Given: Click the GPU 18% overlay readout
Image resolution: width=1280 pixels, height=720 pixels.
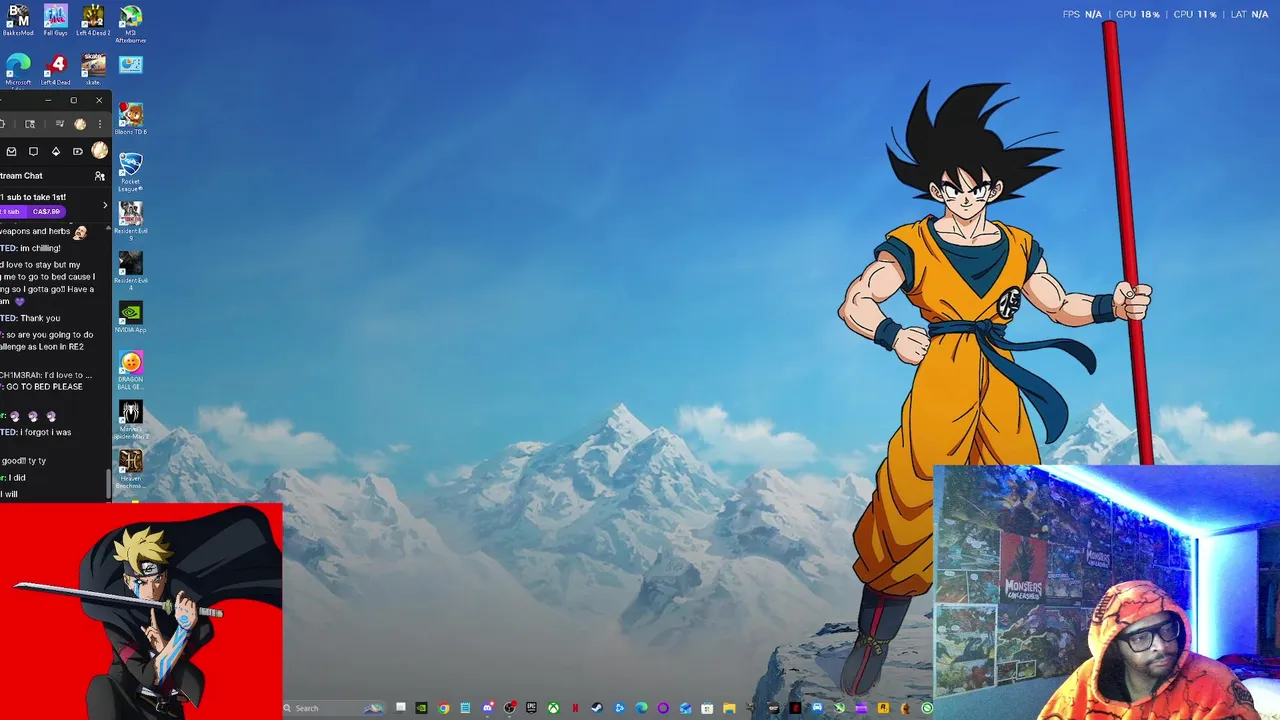Looking at the screenshot, I should (1138, 14).
